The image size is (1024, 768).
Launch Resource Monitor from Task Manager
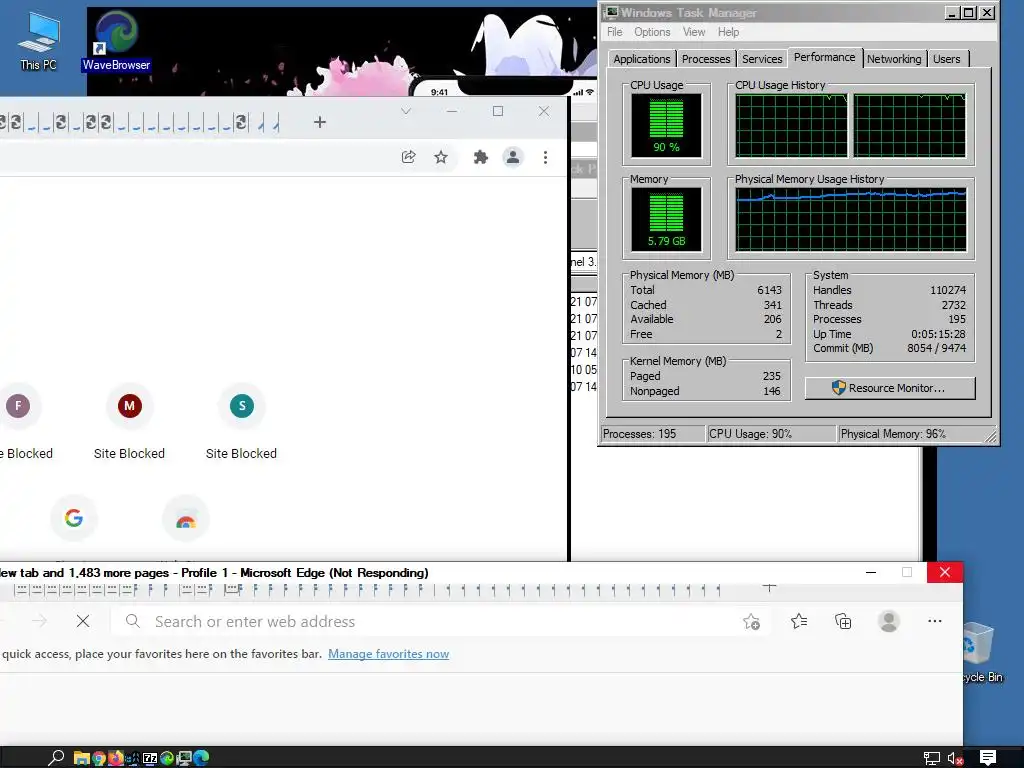tap(889, 388)
